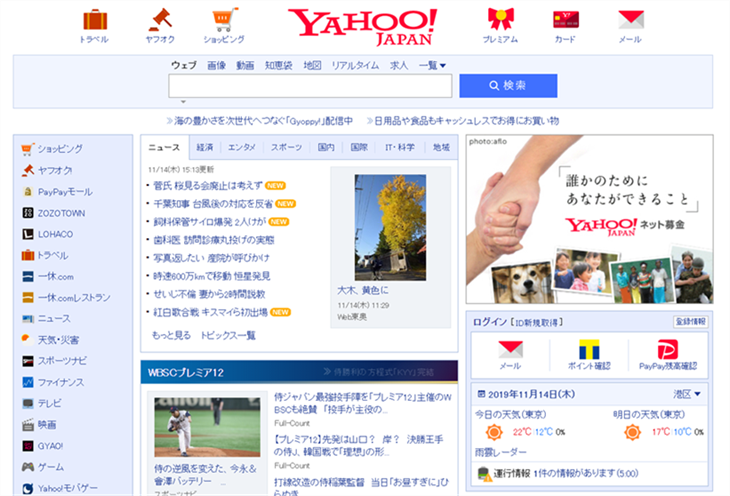730x496 pixels.
Task: Click the 登録情報 button
Action: click(691, 322)
